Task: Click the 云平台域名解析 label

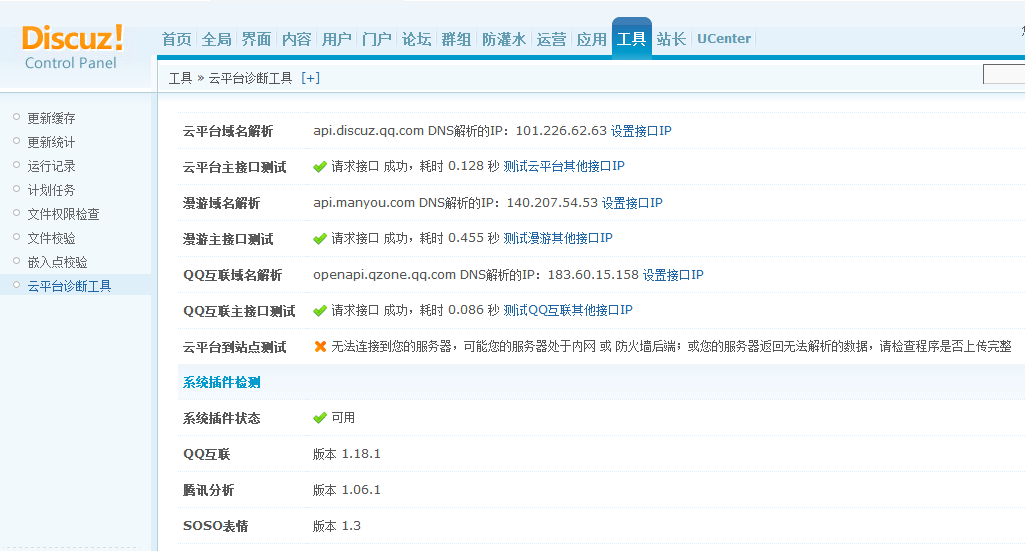Action: 227,131
